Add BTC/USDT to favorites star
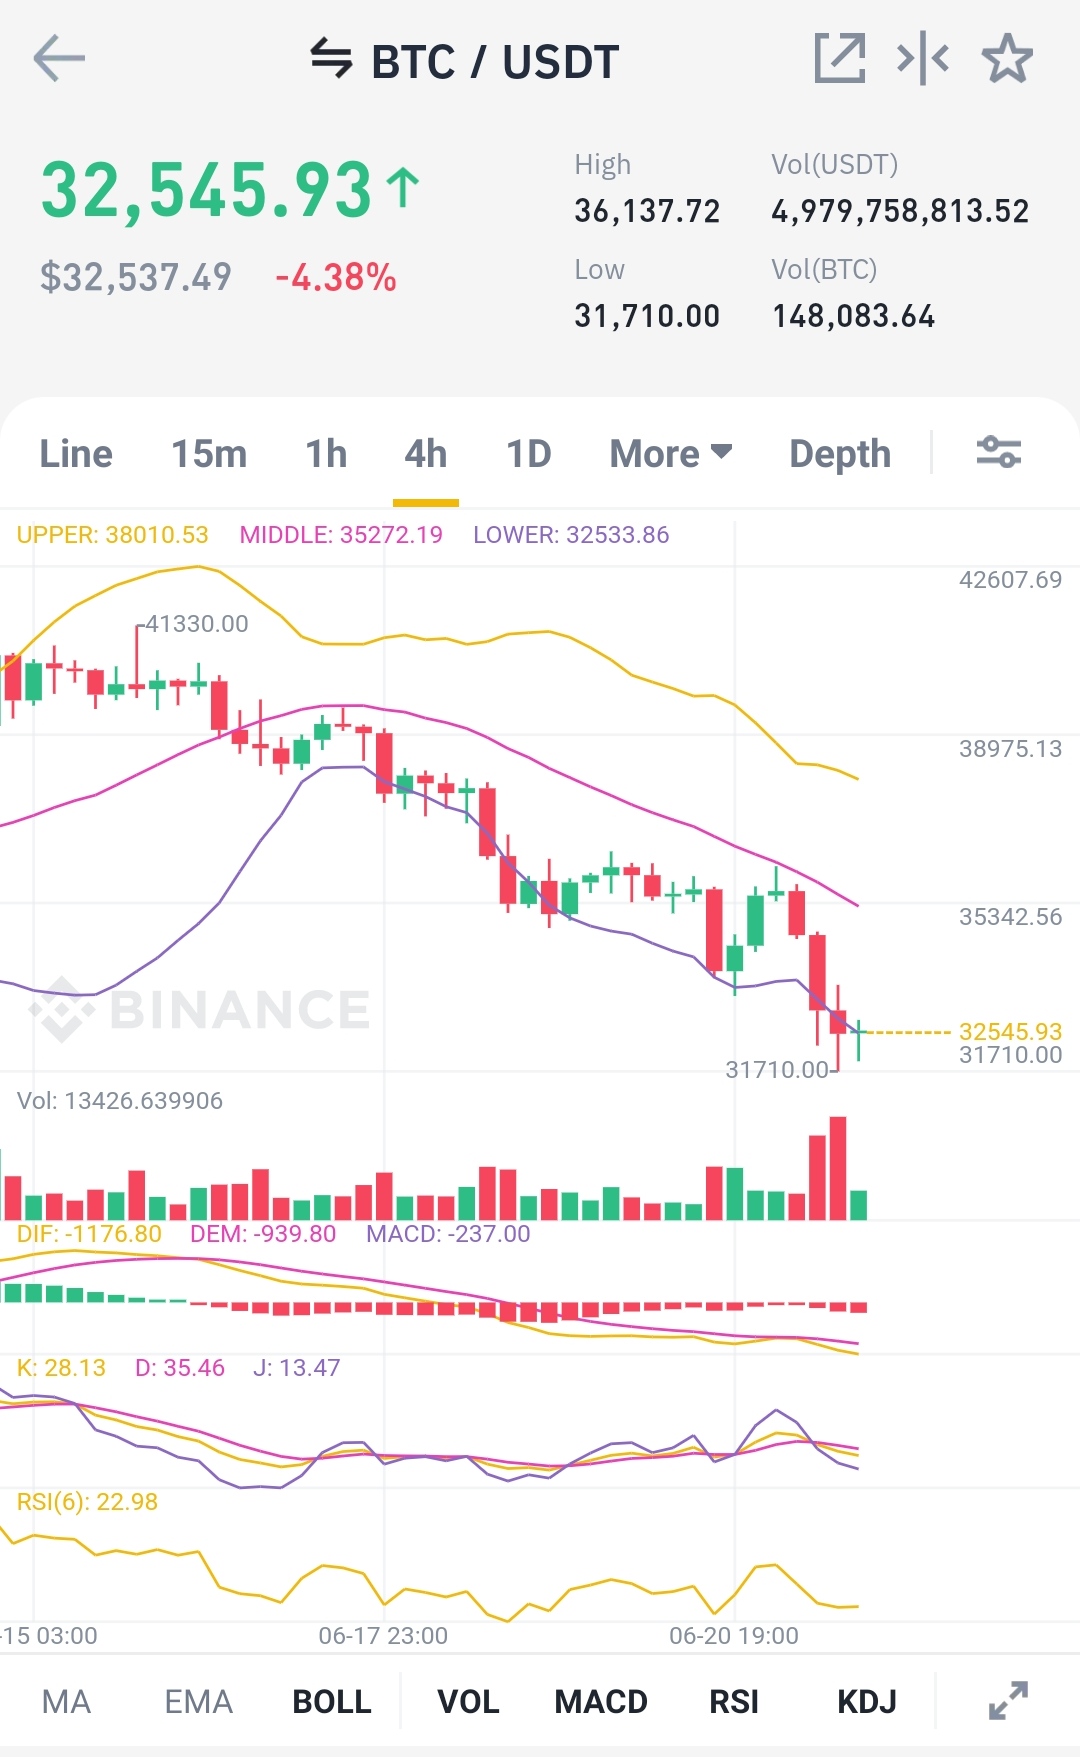The width and height of the screenshot is (1080, 1758). click(1007, 58)
